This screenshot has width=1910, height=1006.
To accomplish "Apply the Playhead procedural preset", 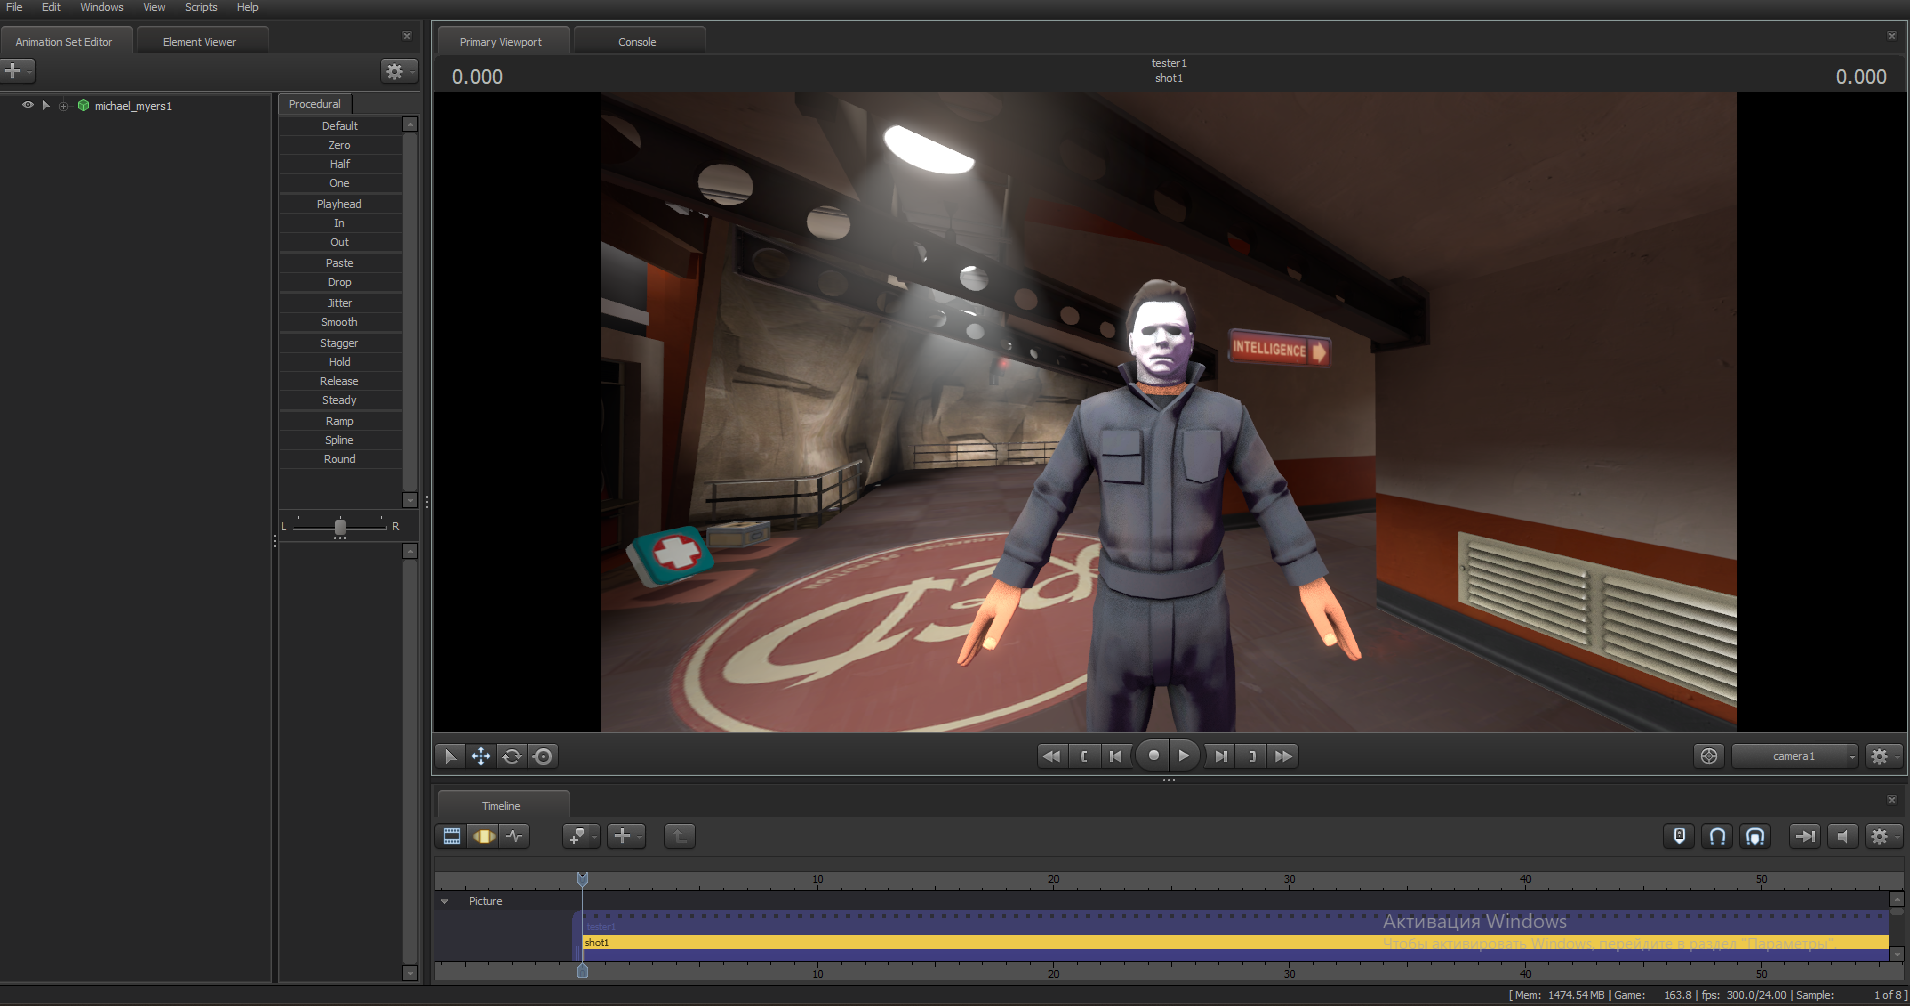I will (340, 204).
